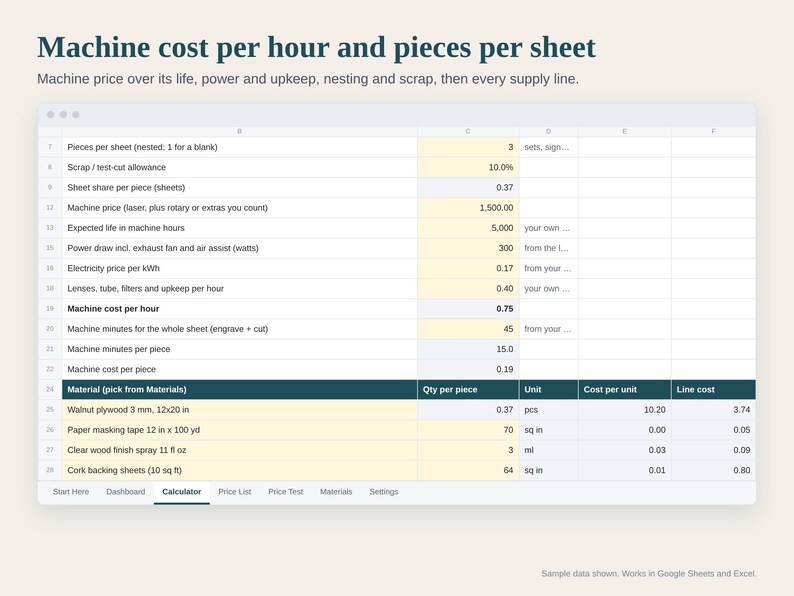Select row 7 header number
794x596 pixels.
tap(50, 147)
